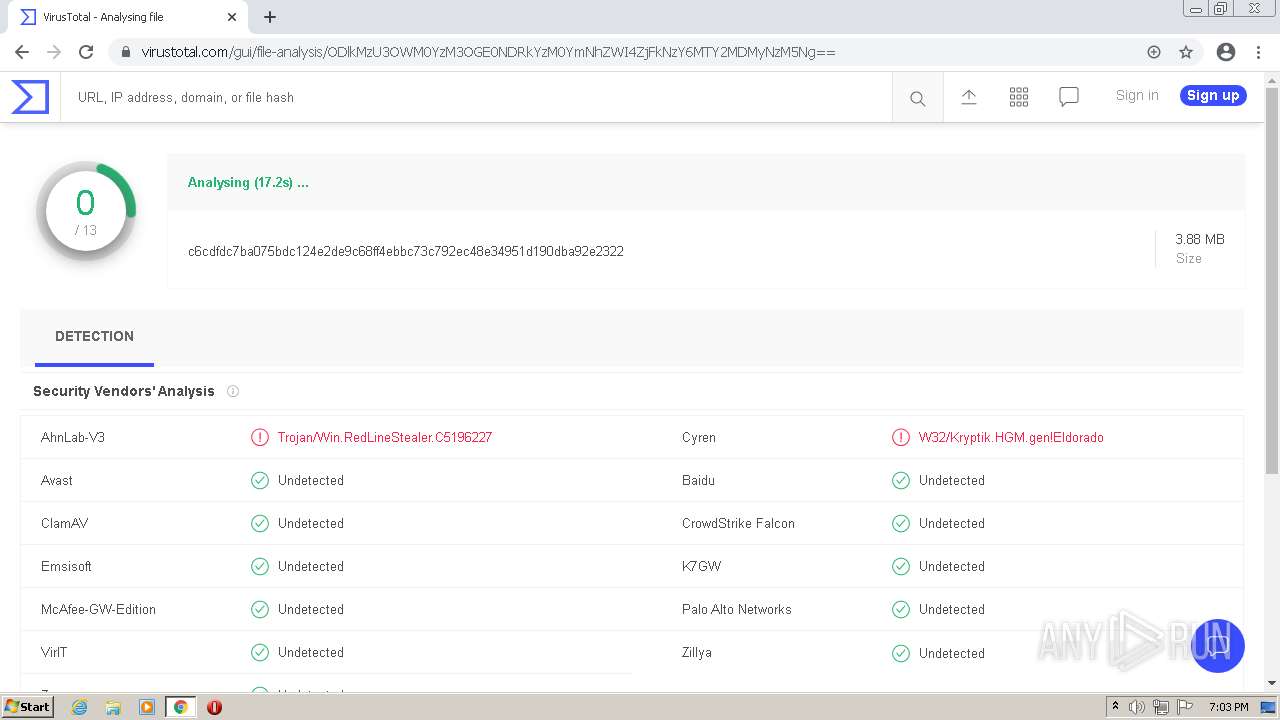Select the VirusTotal - Analysing file browser tab
The image size is (1280, 720).
coord(127,17)
